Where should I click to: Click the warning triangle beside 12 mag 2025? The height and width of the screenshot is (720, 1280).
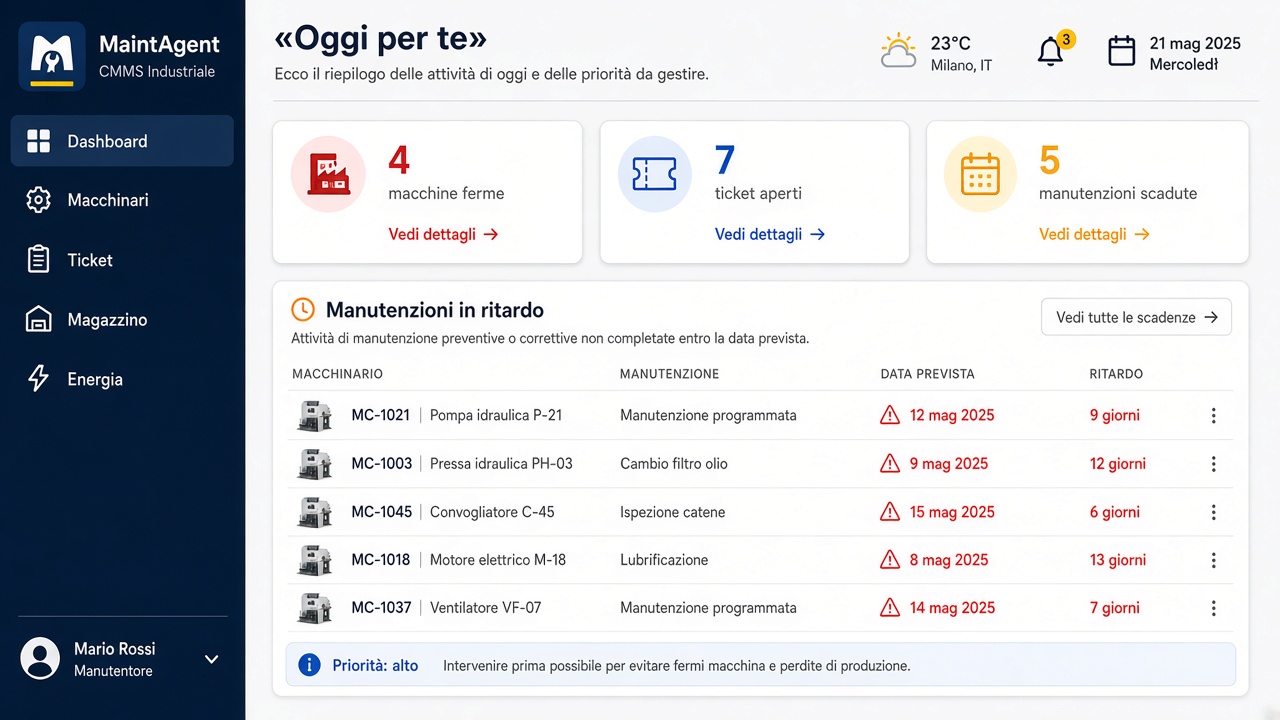(890, 415)
